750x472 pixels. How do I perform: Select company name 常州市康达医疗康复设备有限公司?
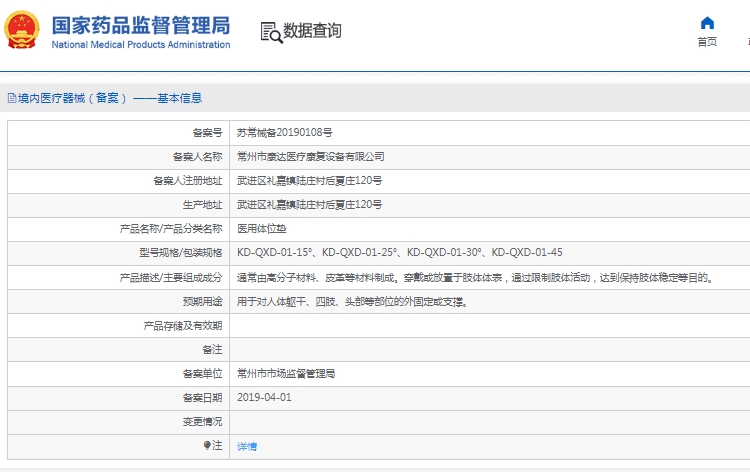[311, 156]
